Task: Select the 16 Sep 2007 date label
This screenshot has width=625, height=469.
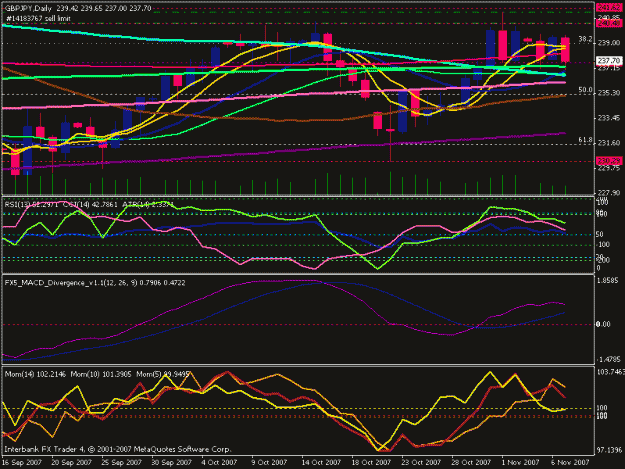Action: pos(22,462)
